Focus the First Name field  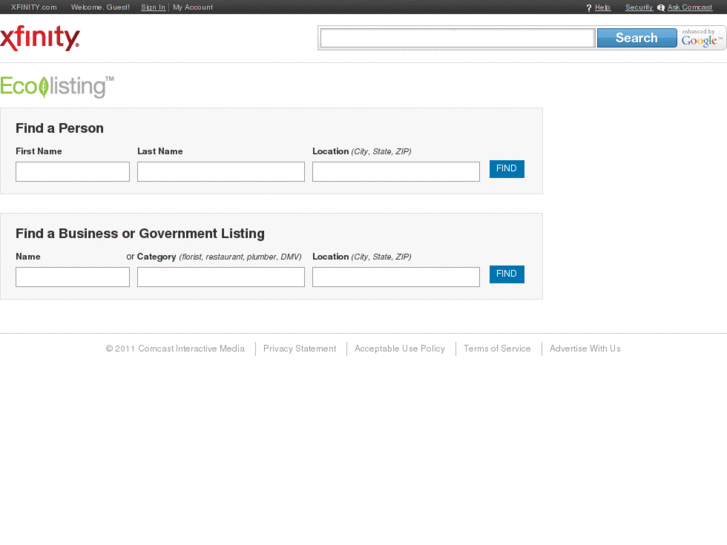pos(73,172)
